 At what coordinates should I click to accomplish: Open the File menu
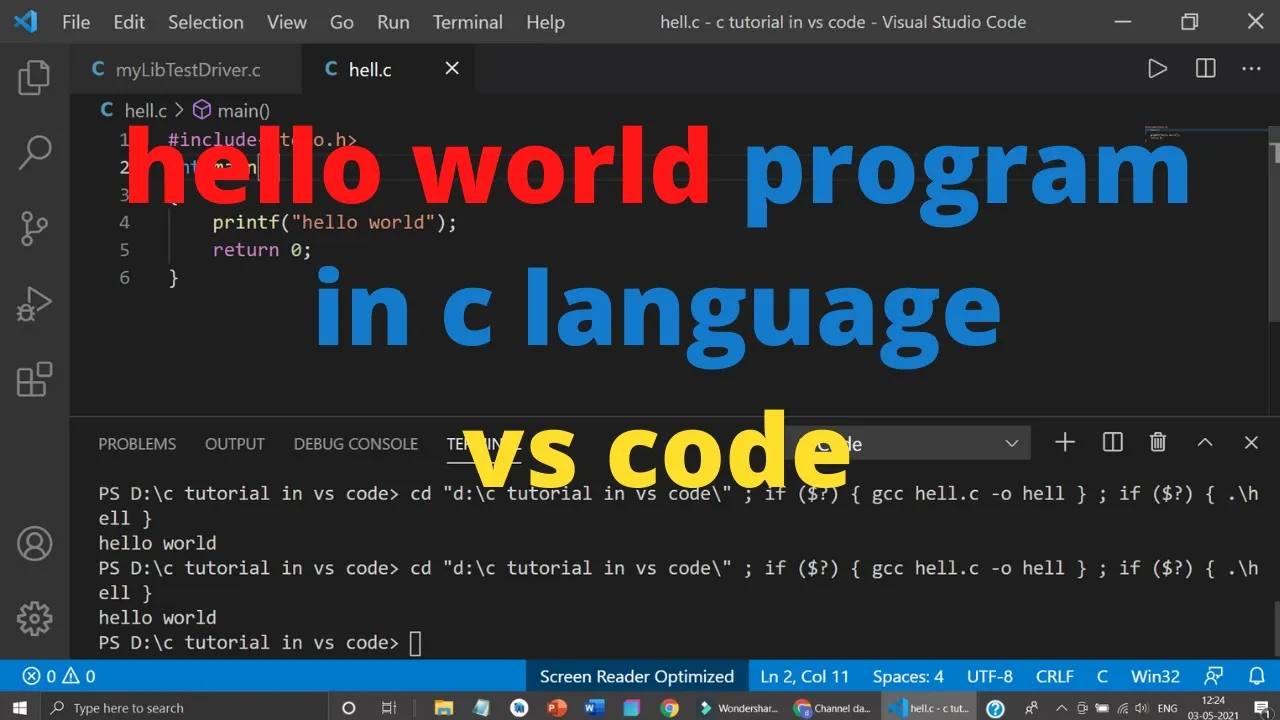(76, 22)
